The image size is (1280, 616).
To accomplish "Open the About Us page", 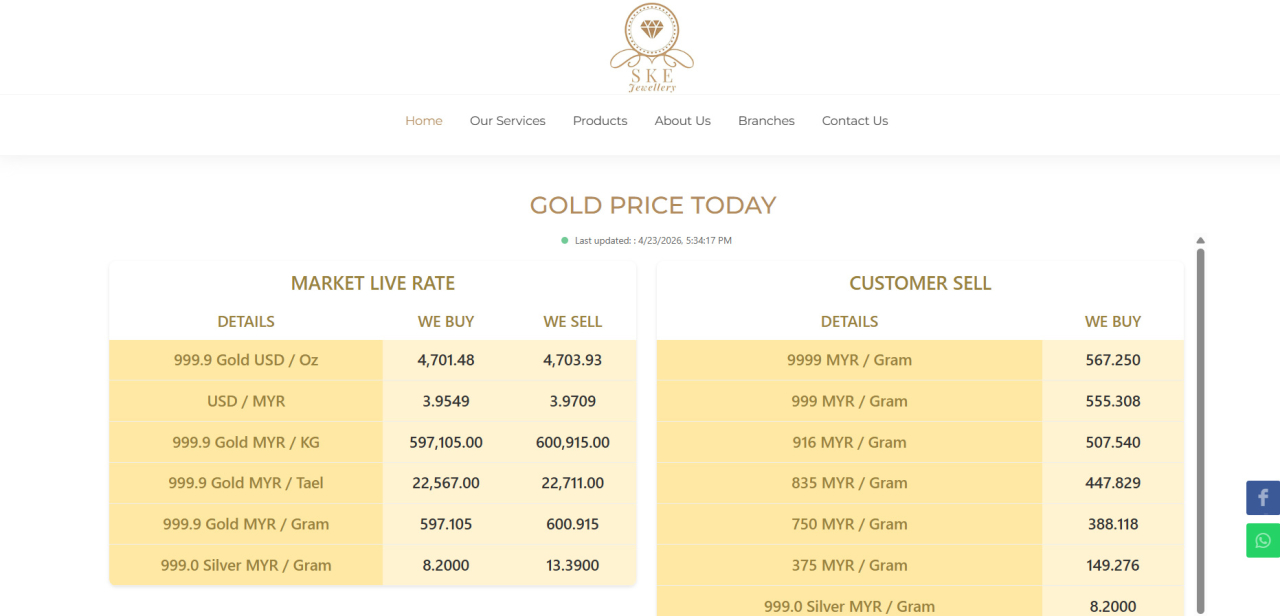I will tap(683, 121).
